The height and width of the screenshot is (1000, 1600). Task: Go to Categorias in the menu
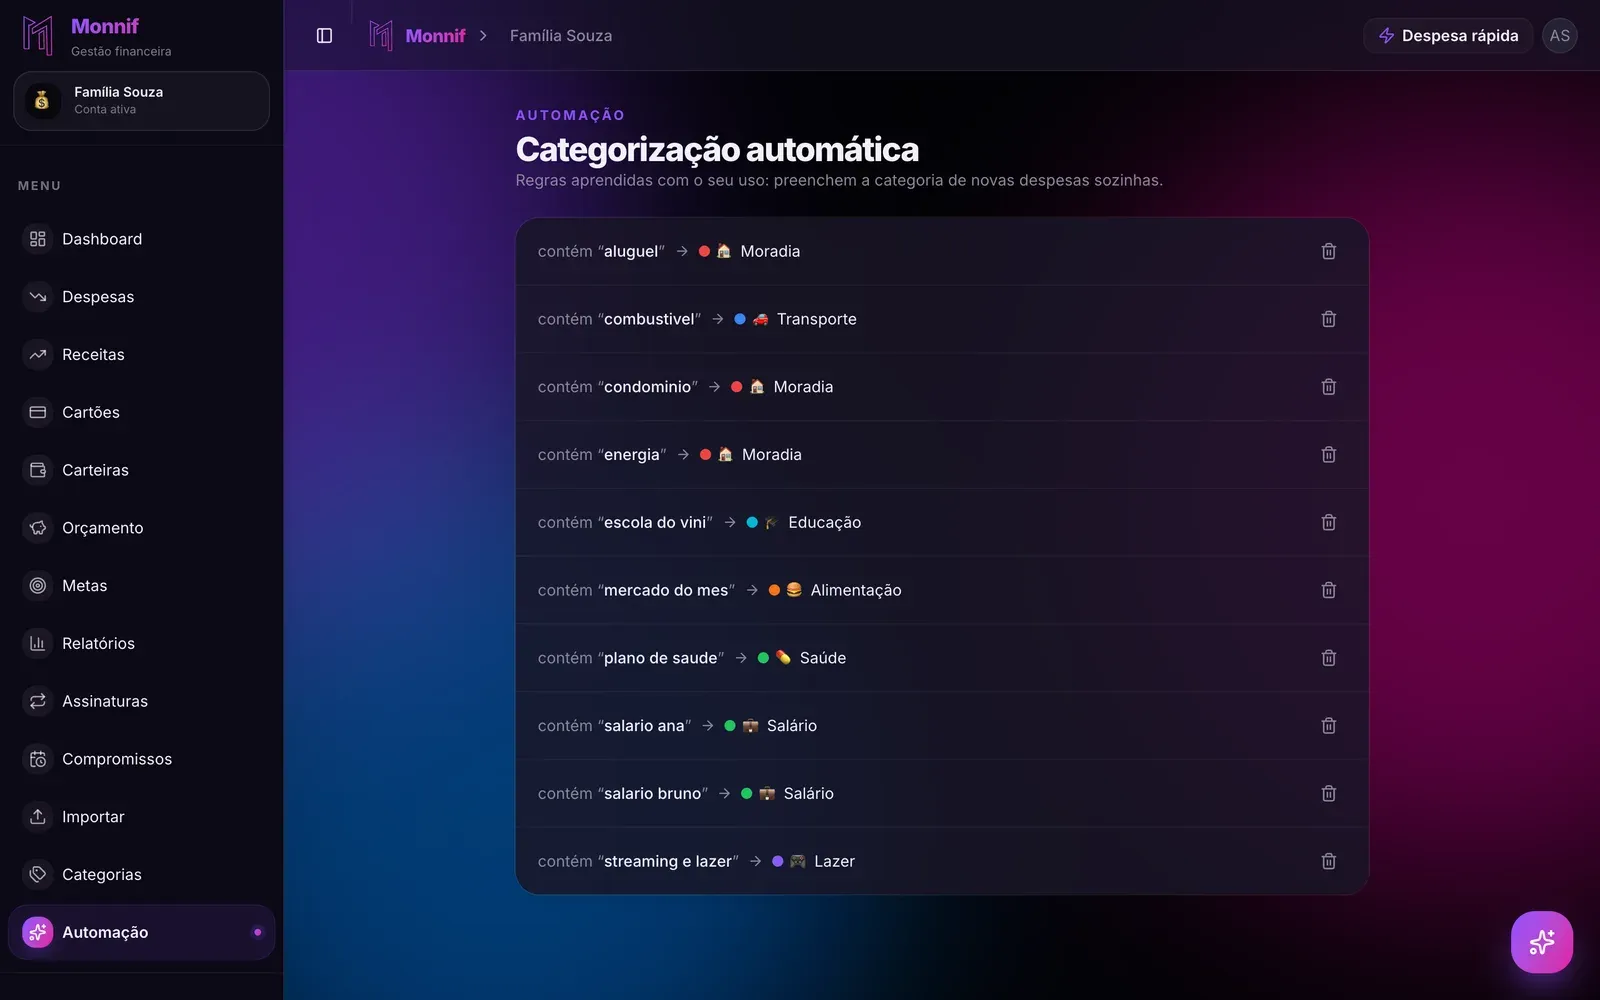click(x=141, y=874)
